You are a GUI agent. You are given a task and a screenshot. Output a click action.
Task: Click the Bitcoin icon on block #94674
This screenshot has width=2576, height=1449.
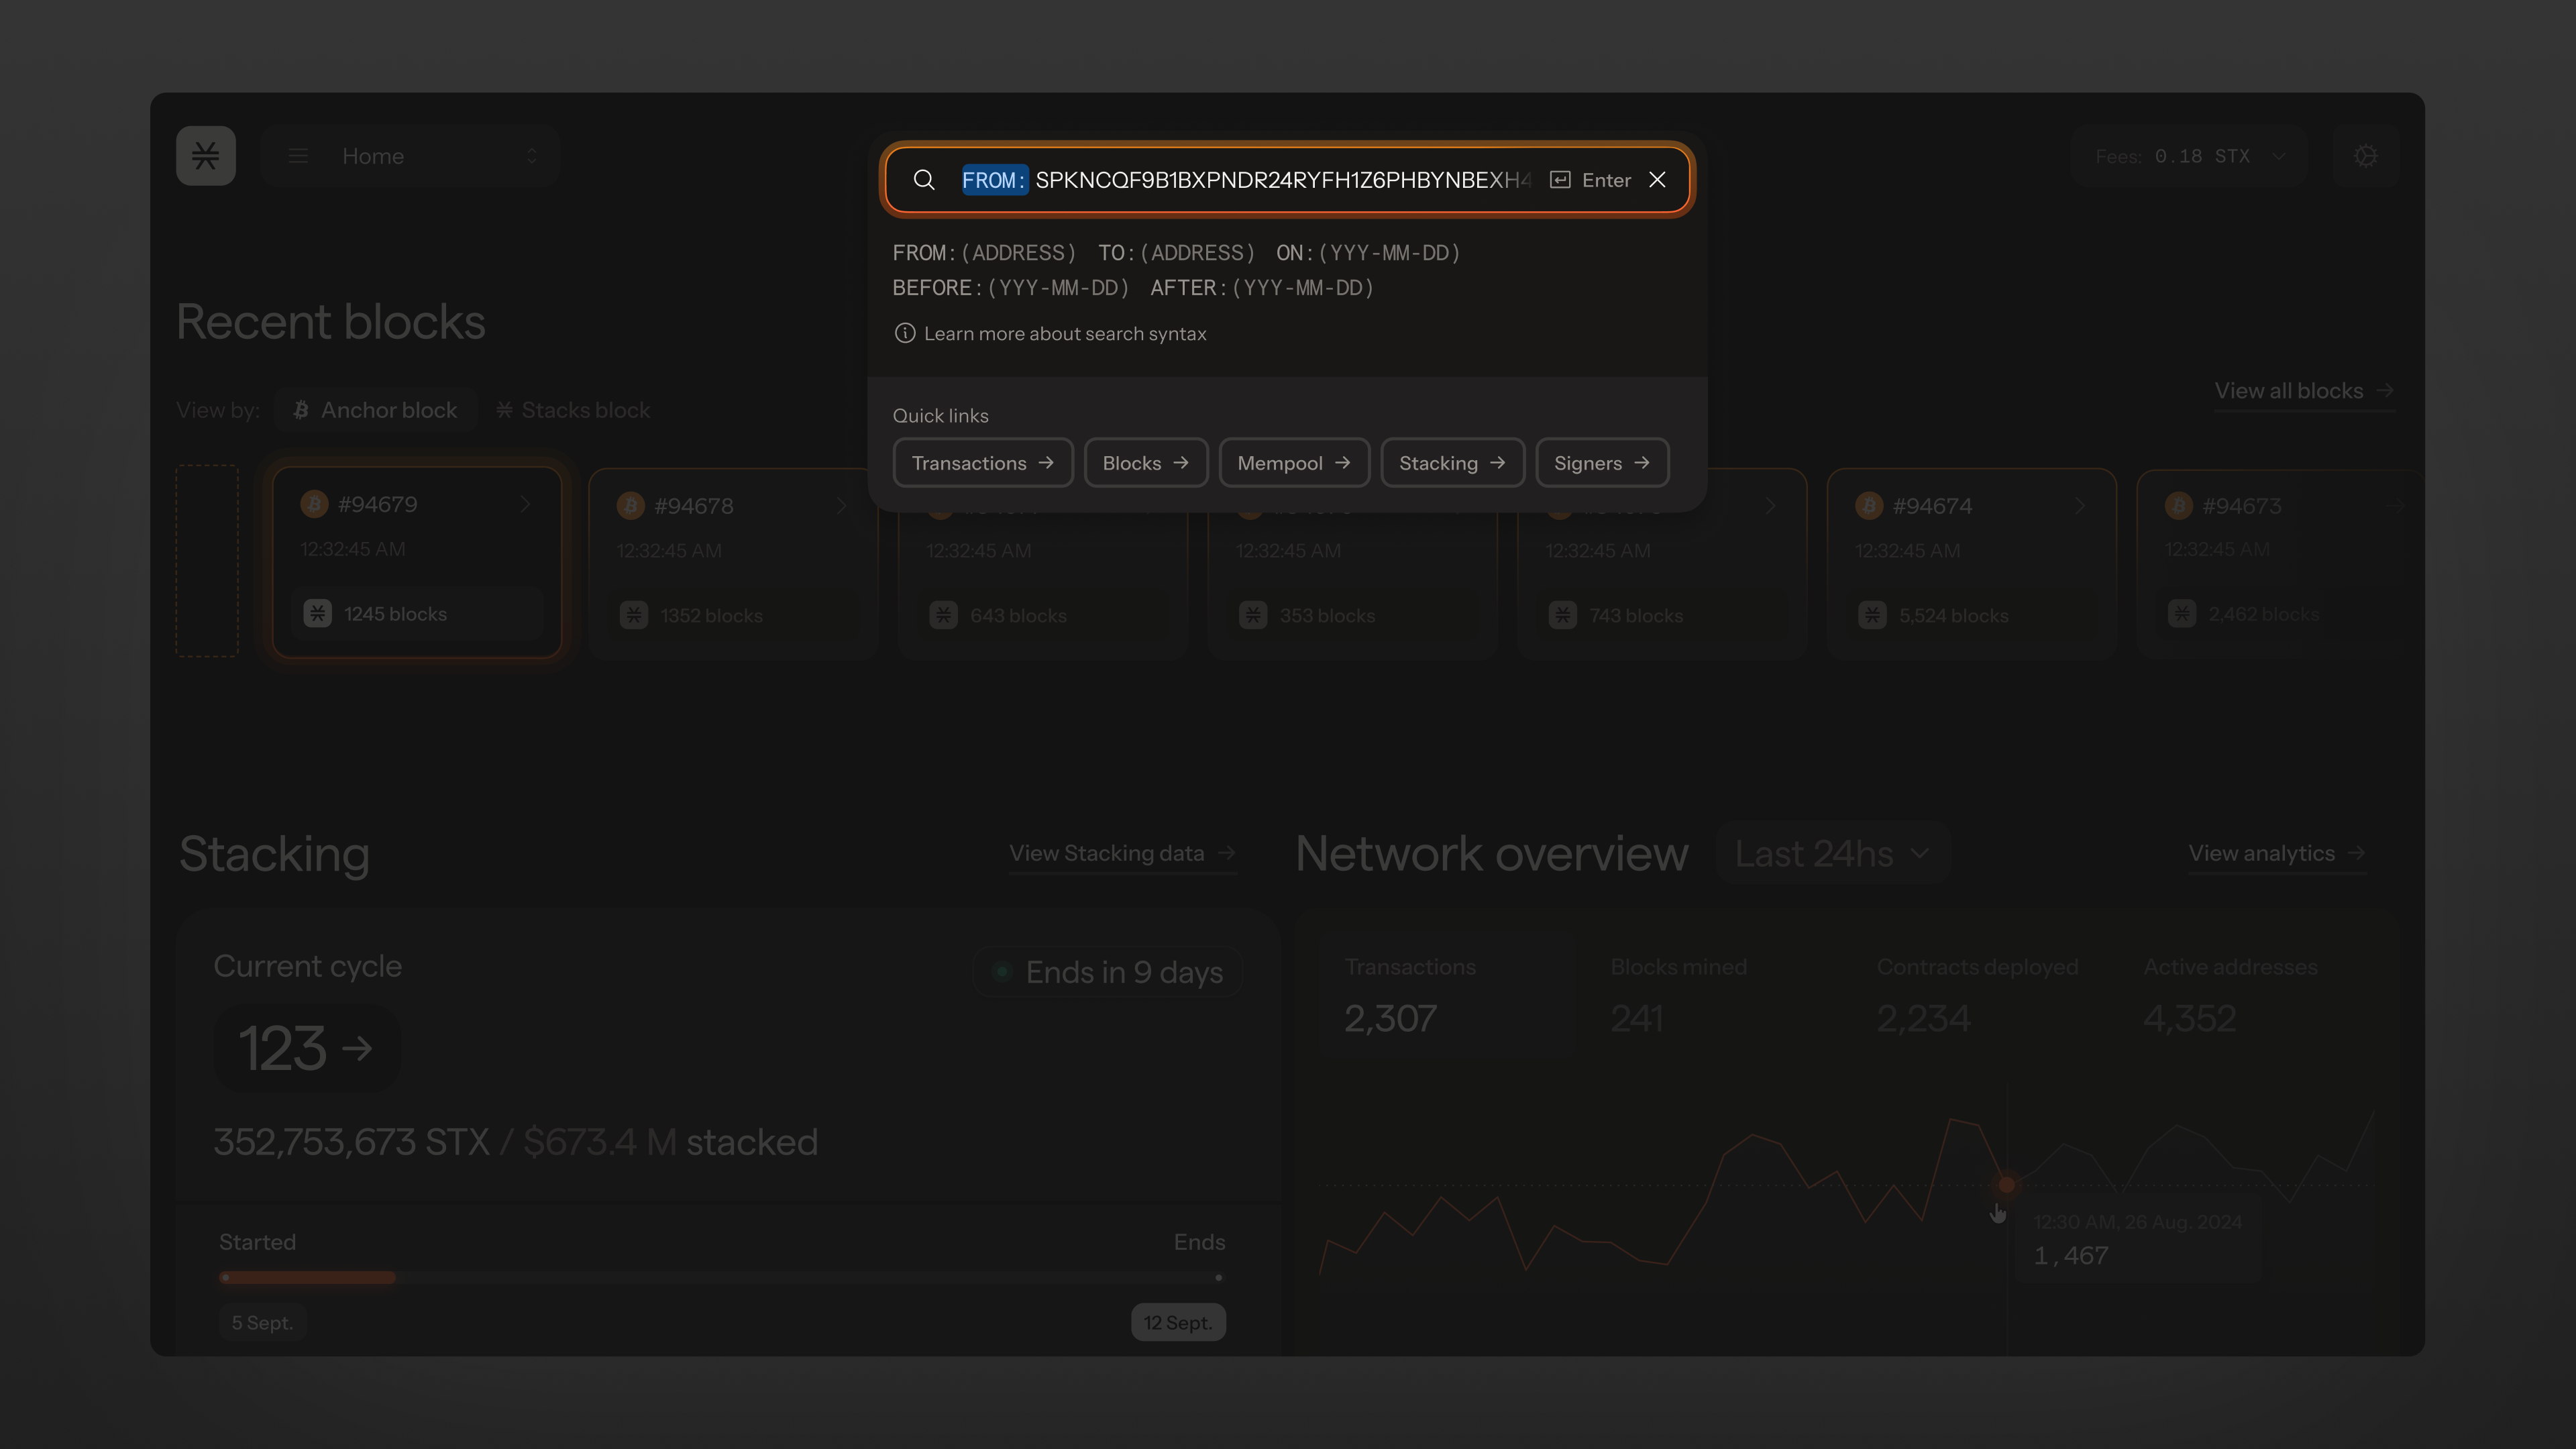[x=1869, y=506]
